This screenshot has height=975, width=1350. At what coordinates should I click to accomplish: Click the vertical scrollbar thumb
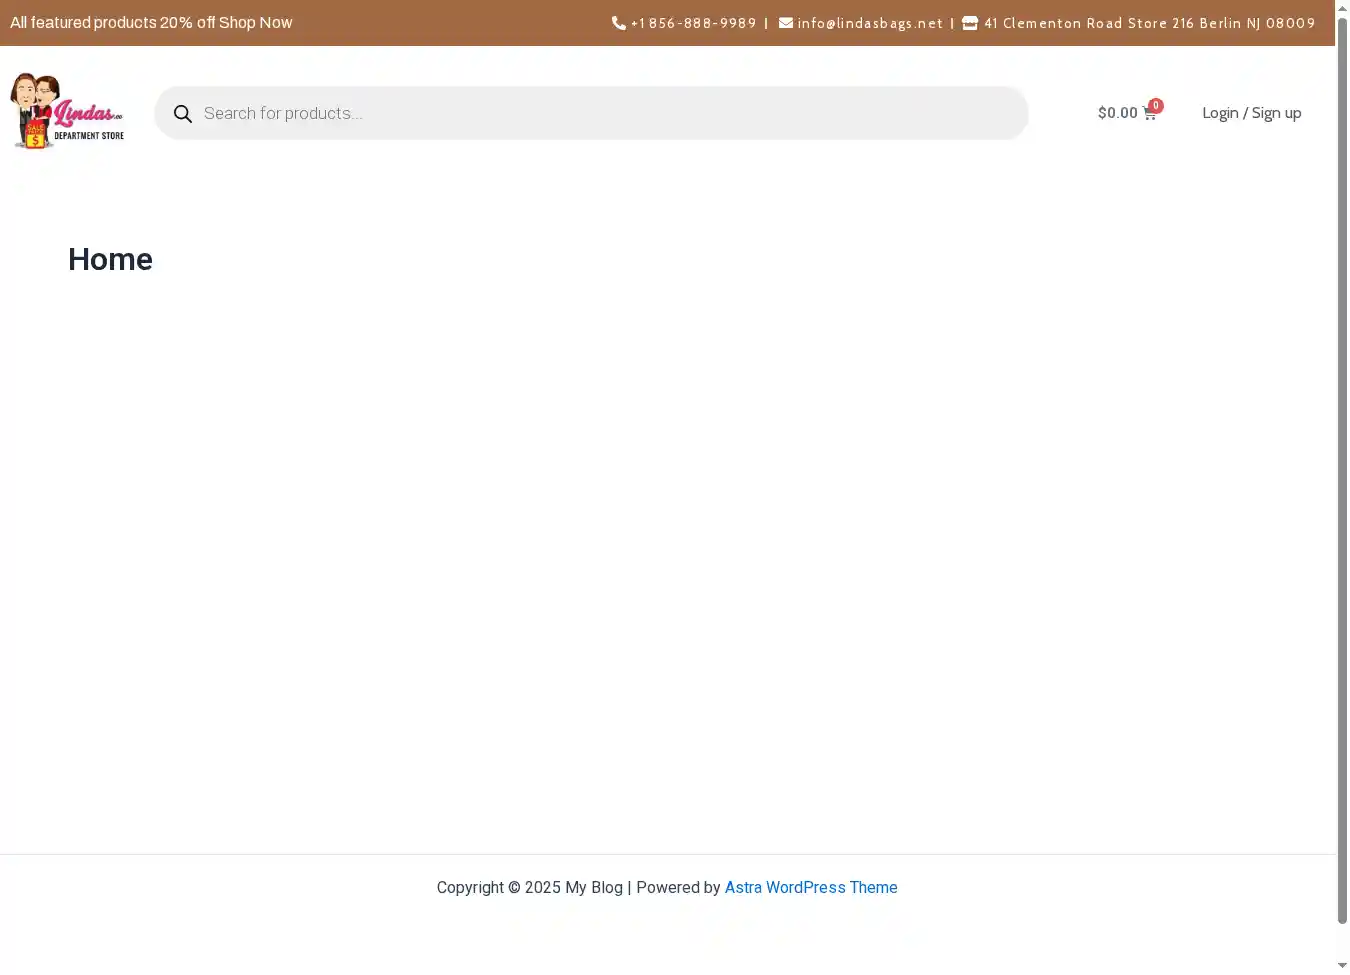(x=1342, y=470)
